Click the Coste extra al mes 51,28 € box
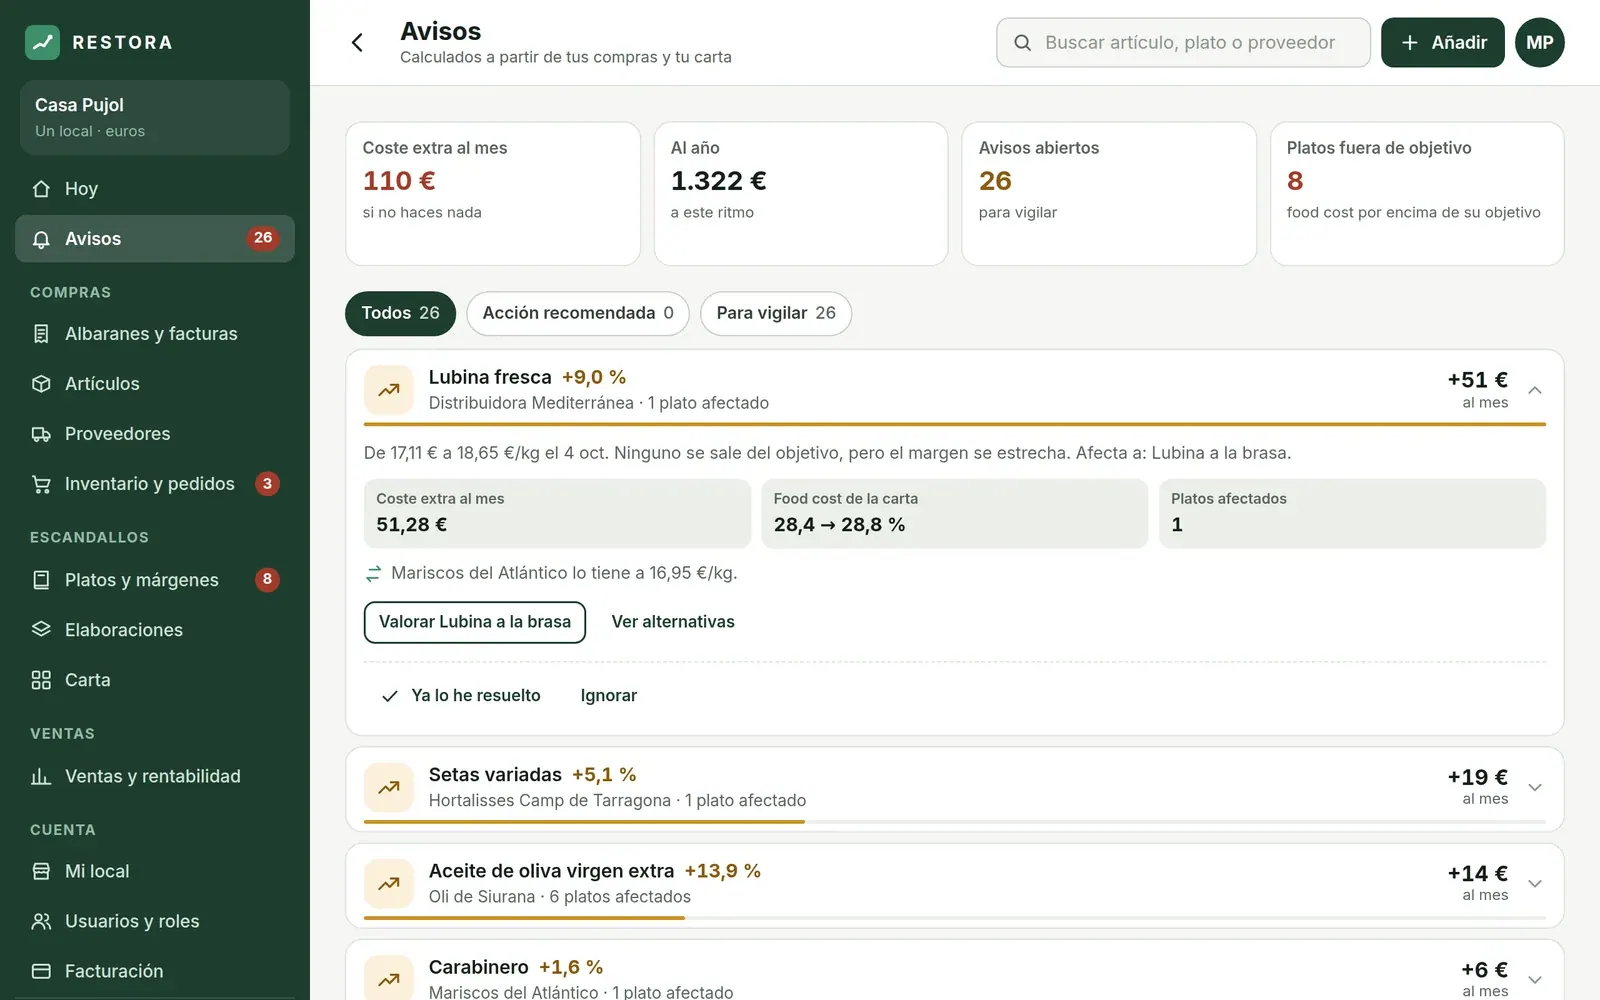The height and width of the screenshot is (1000, 1600). click(557, 513)
